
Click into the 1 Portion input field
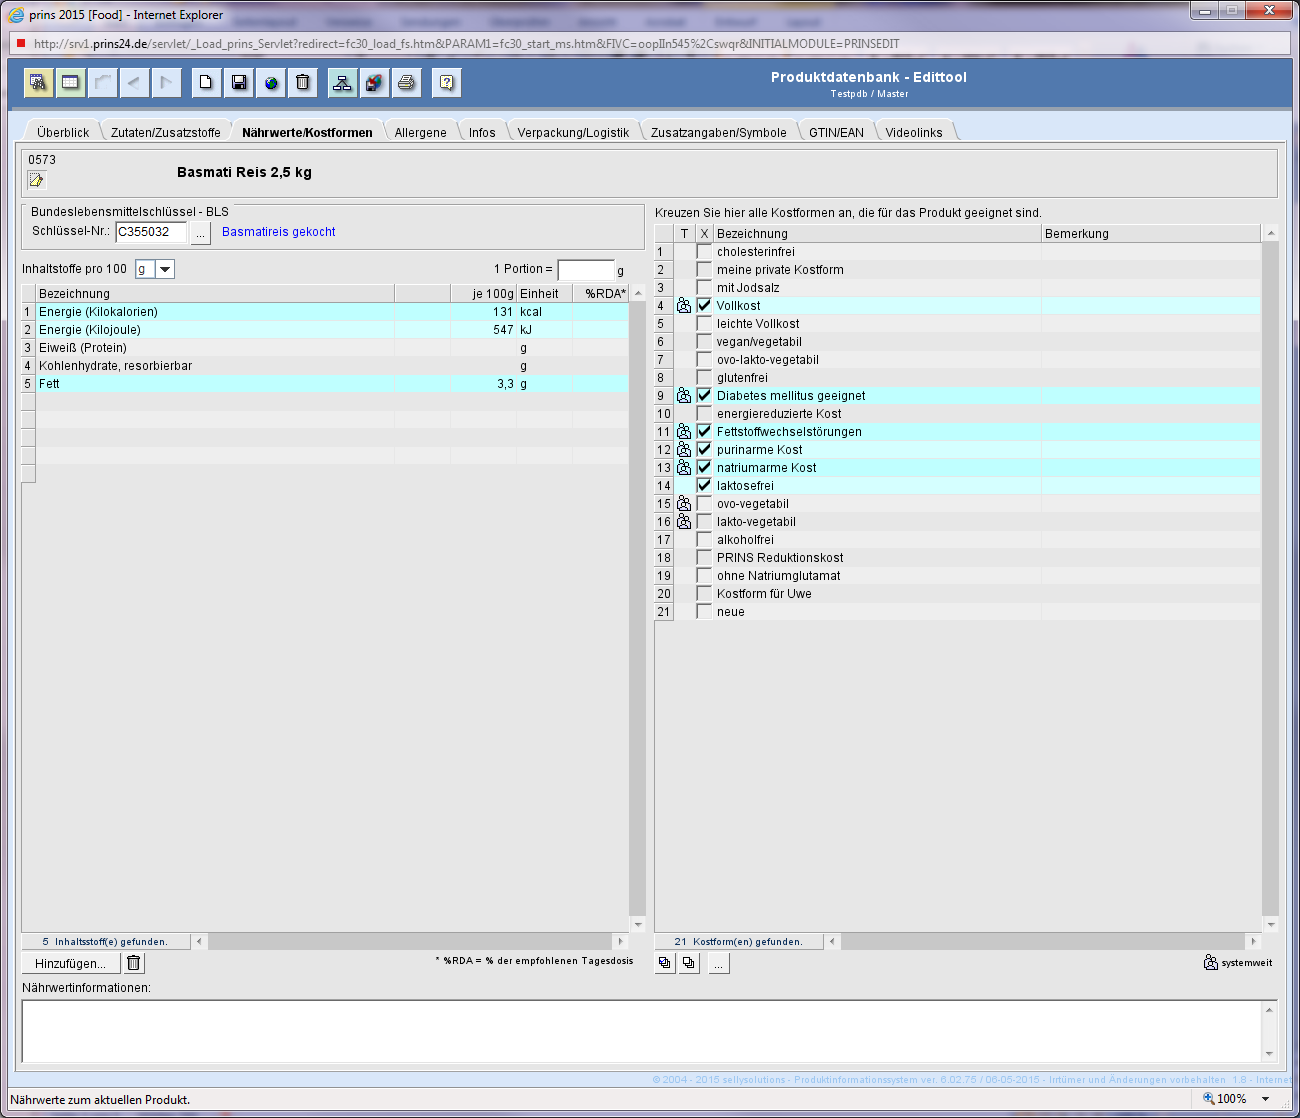(x=585, y=270)
